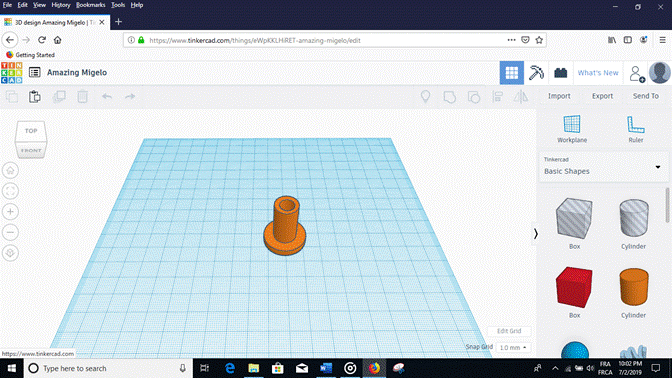The width and height of the screenshot is (672, 378).
Task: Click the Tinkercad logo
Action: pyautogui.click(x=12, y=72)
